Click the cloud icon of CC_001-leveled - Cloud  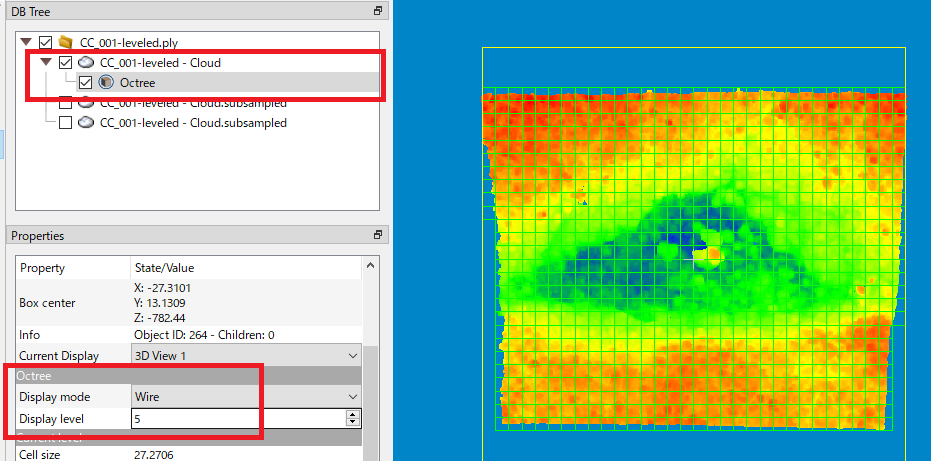(x=87, y=63)
